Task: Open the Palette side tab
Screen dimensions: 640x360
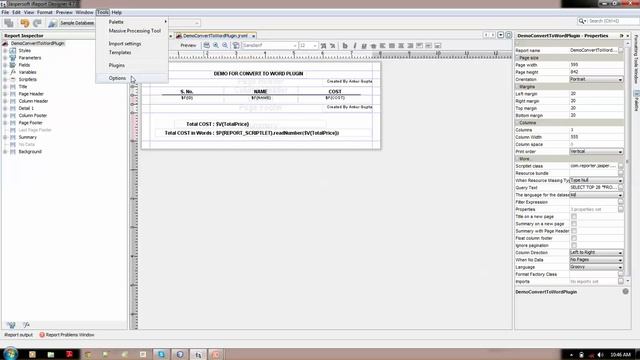Action: pos(636,100)
